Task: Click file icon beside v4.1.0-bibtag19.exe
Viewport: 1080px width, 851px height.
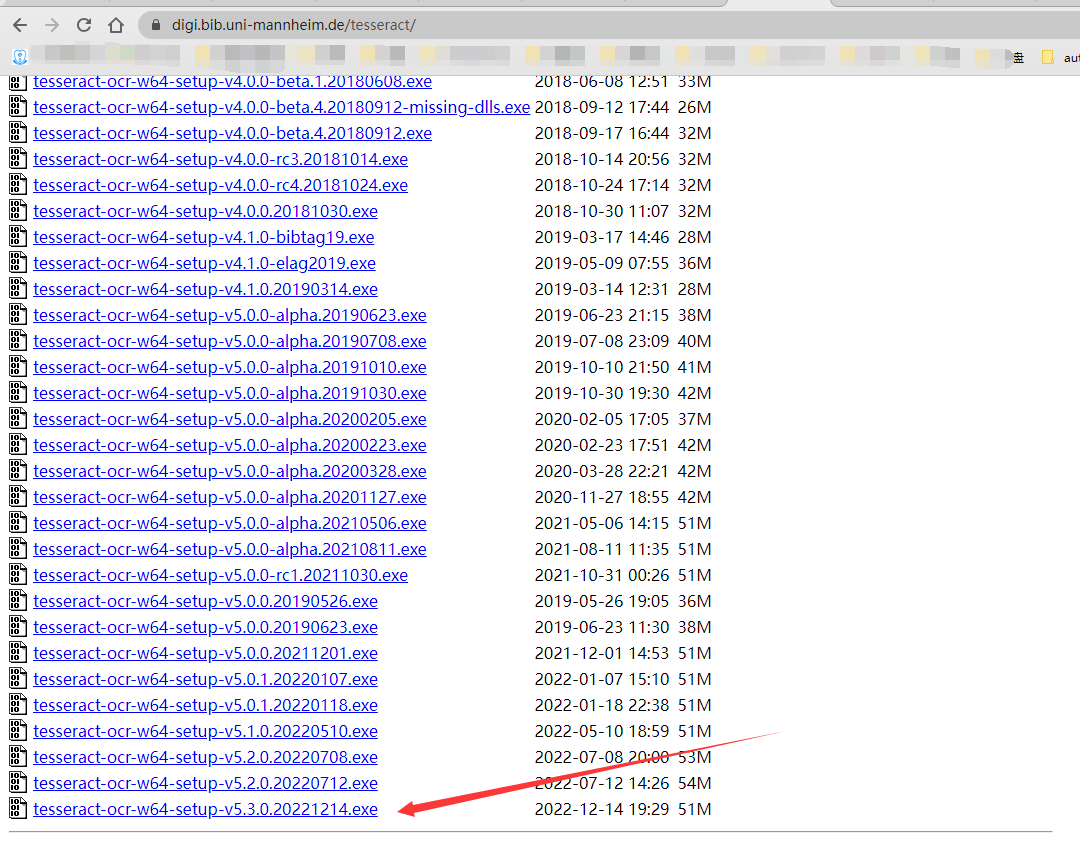Action: pyautogui.click(x=18, y=237)
